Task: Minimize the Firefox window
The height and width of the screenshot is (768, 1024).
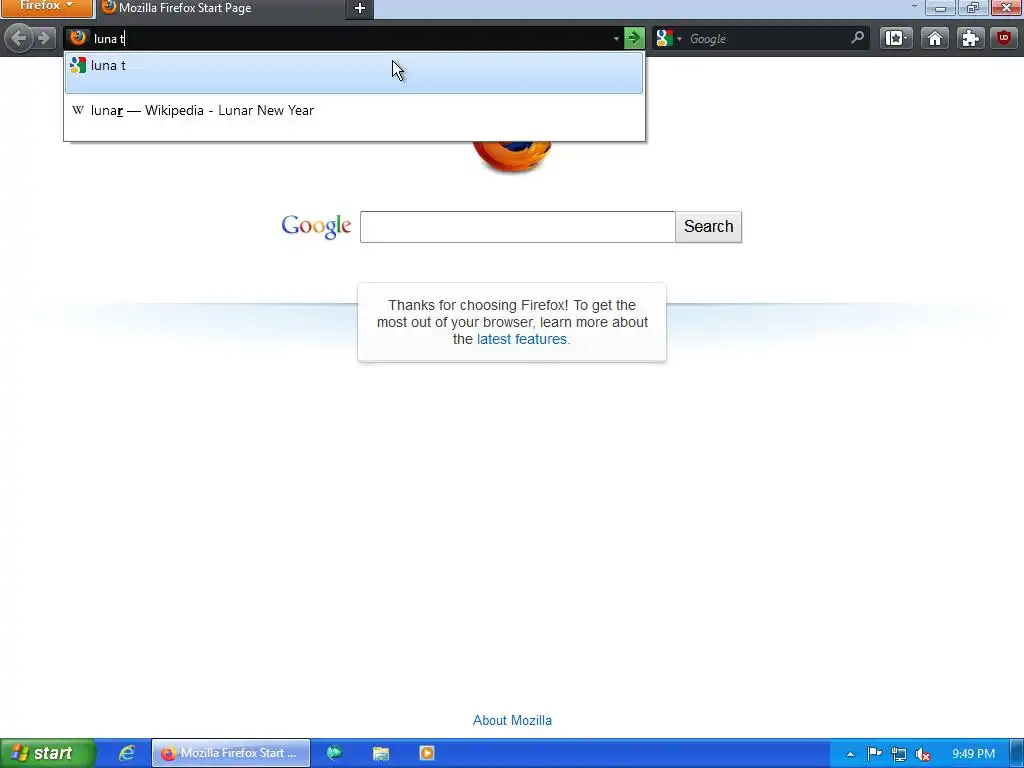Action: [x=940, y=8]
